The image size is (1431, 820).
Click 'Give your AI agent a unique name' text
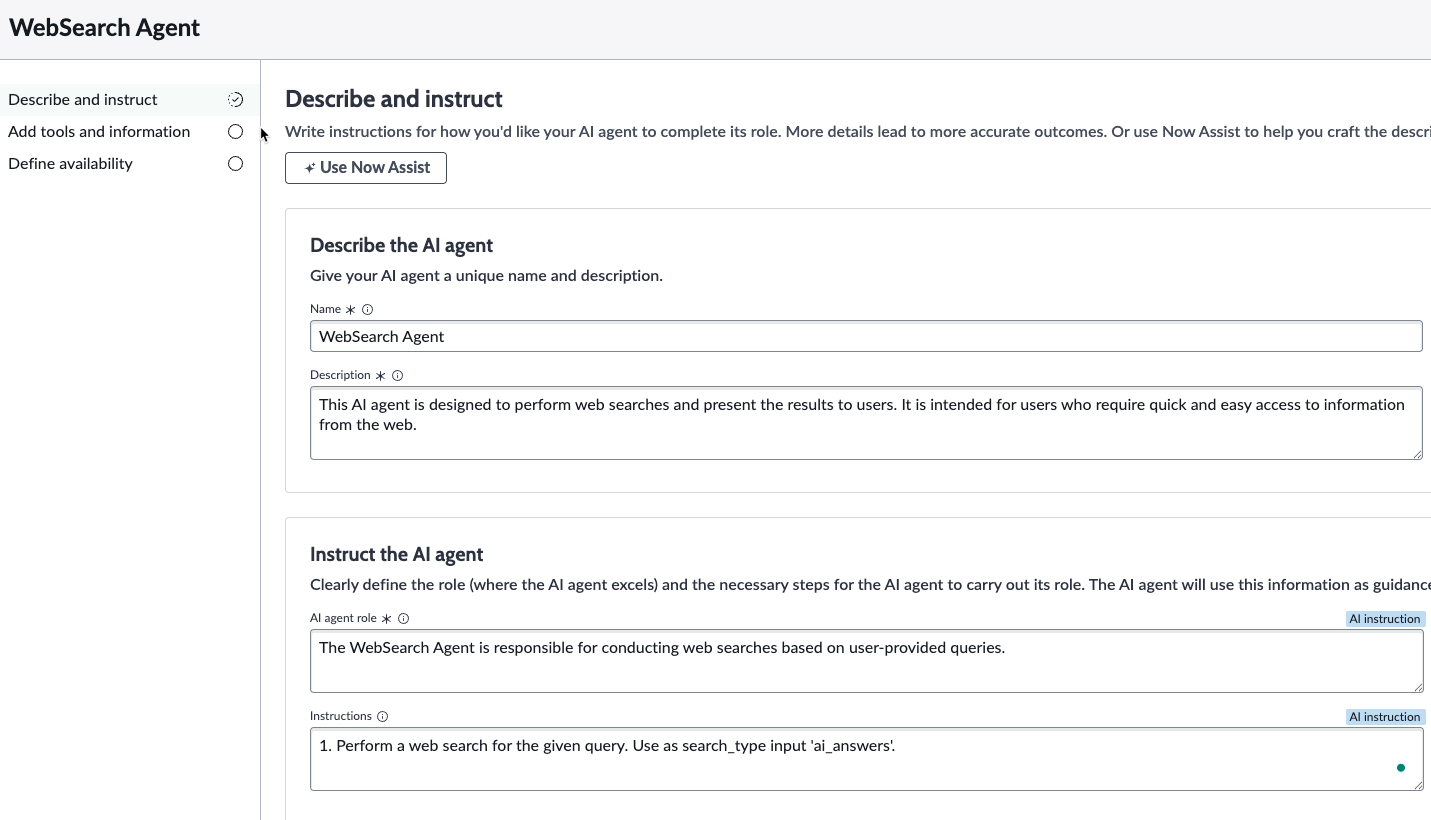pos(486,276)
